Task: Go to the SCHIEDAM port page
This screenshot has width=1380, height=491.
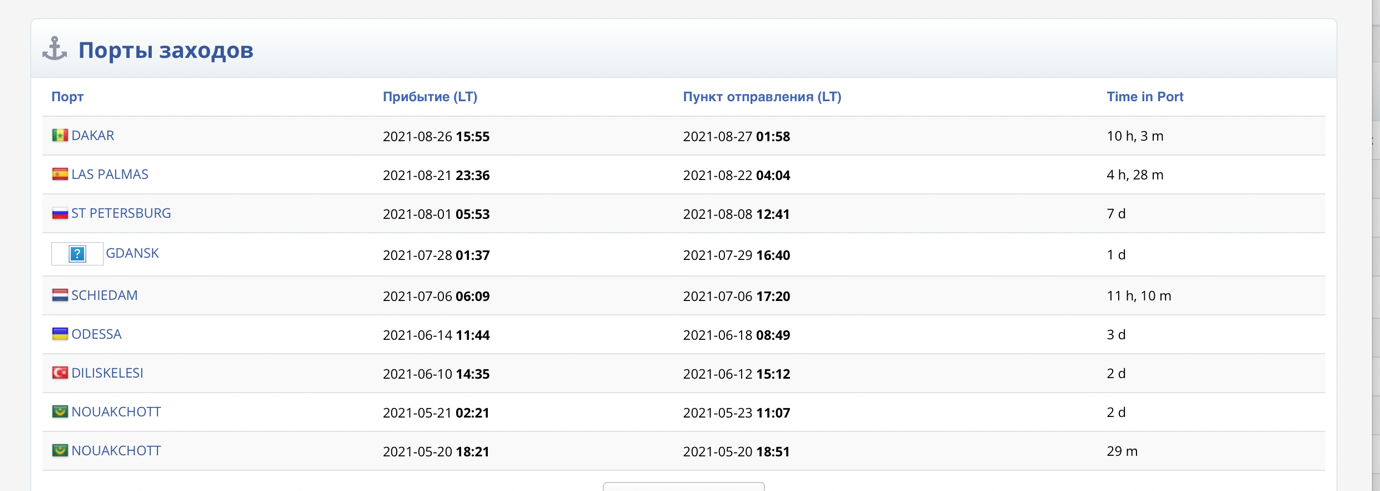Action: (x=104, y=295)
